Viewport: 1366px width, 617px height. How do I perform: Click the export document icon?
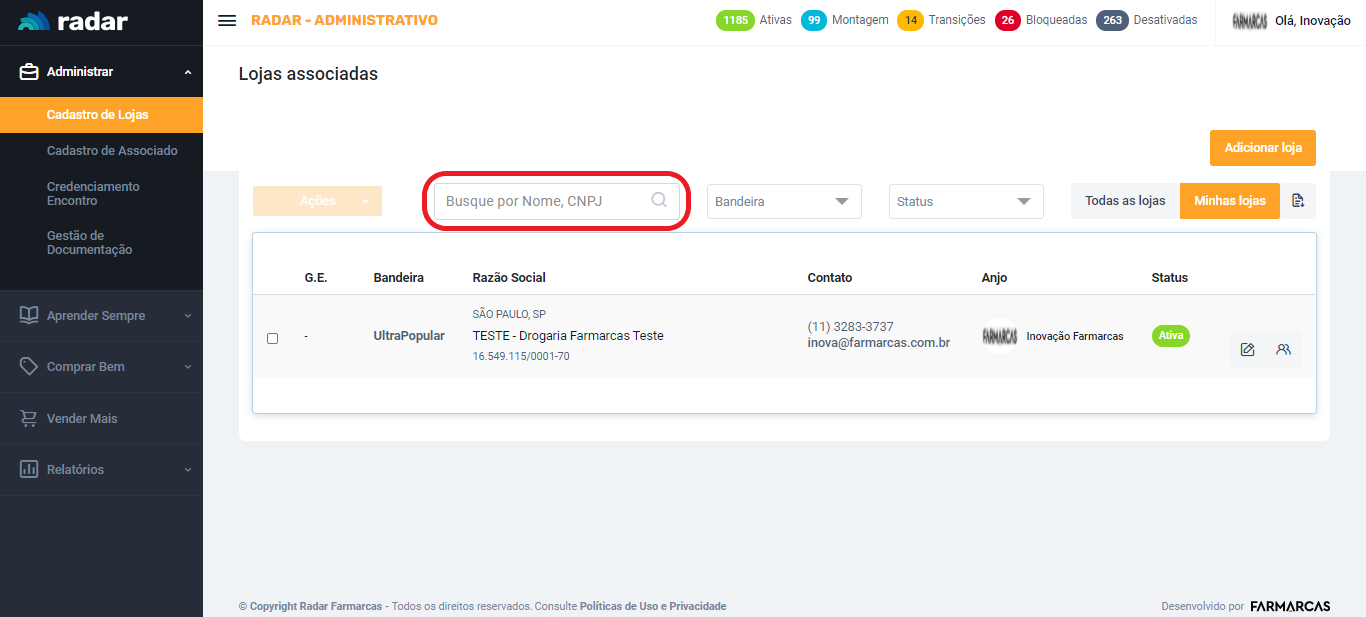(1298, 201)
